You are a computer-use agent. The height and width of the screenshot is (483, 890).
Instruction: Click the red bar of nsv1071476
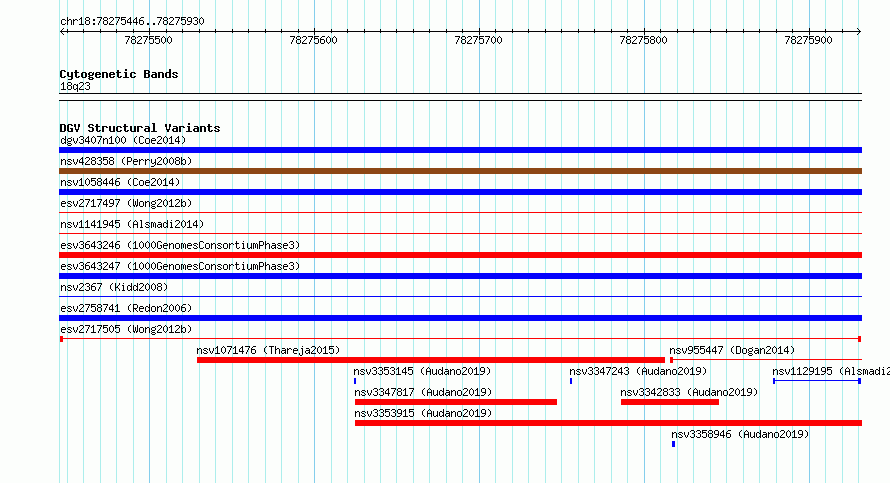pos(431,360)
